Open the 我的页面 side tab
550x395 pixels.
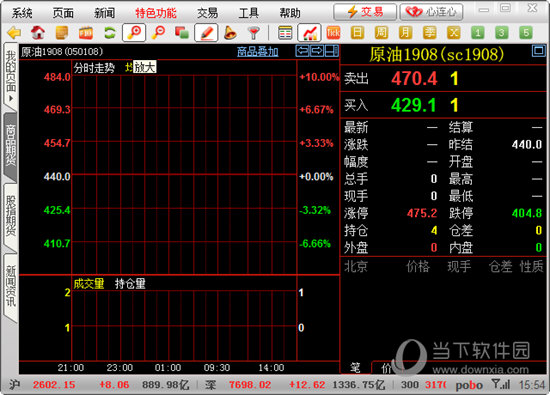11,75
